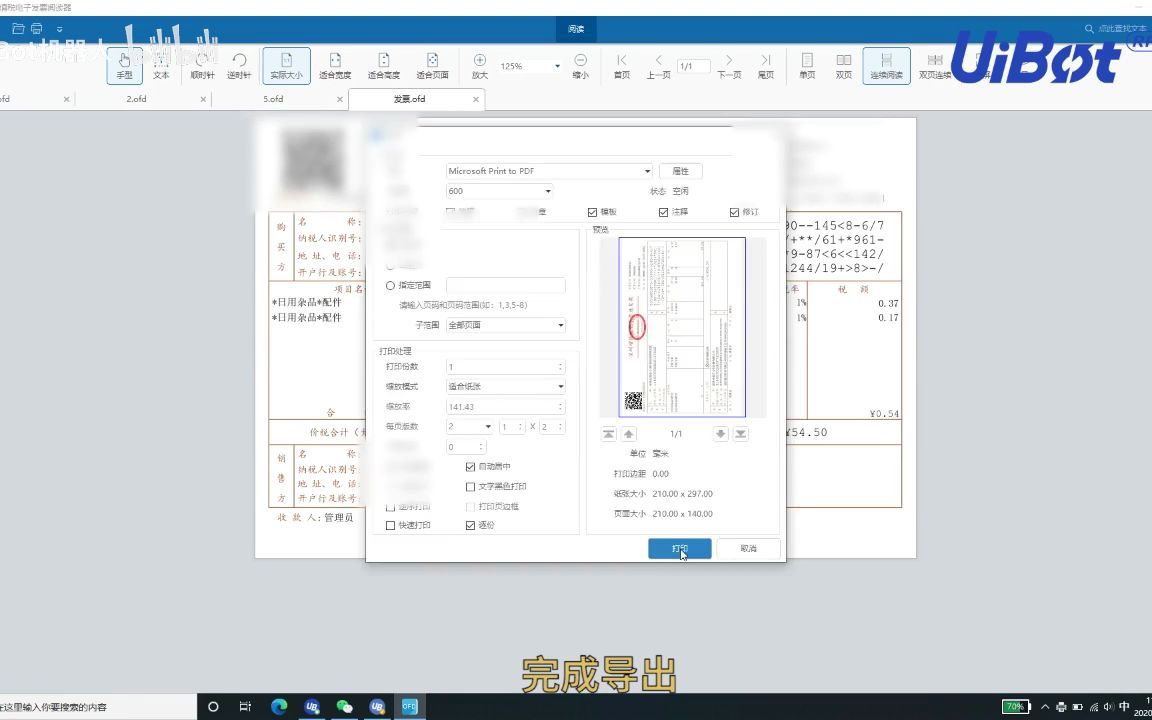Expand the 子范围 page subrange dropdown

(560, 325)
